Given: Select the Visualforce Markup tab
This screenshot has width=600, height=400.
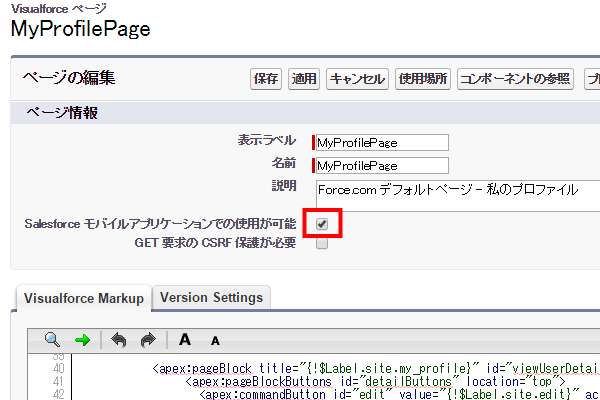Looking at the screenshot, I should pyautogui.click(x=83, y=298).
